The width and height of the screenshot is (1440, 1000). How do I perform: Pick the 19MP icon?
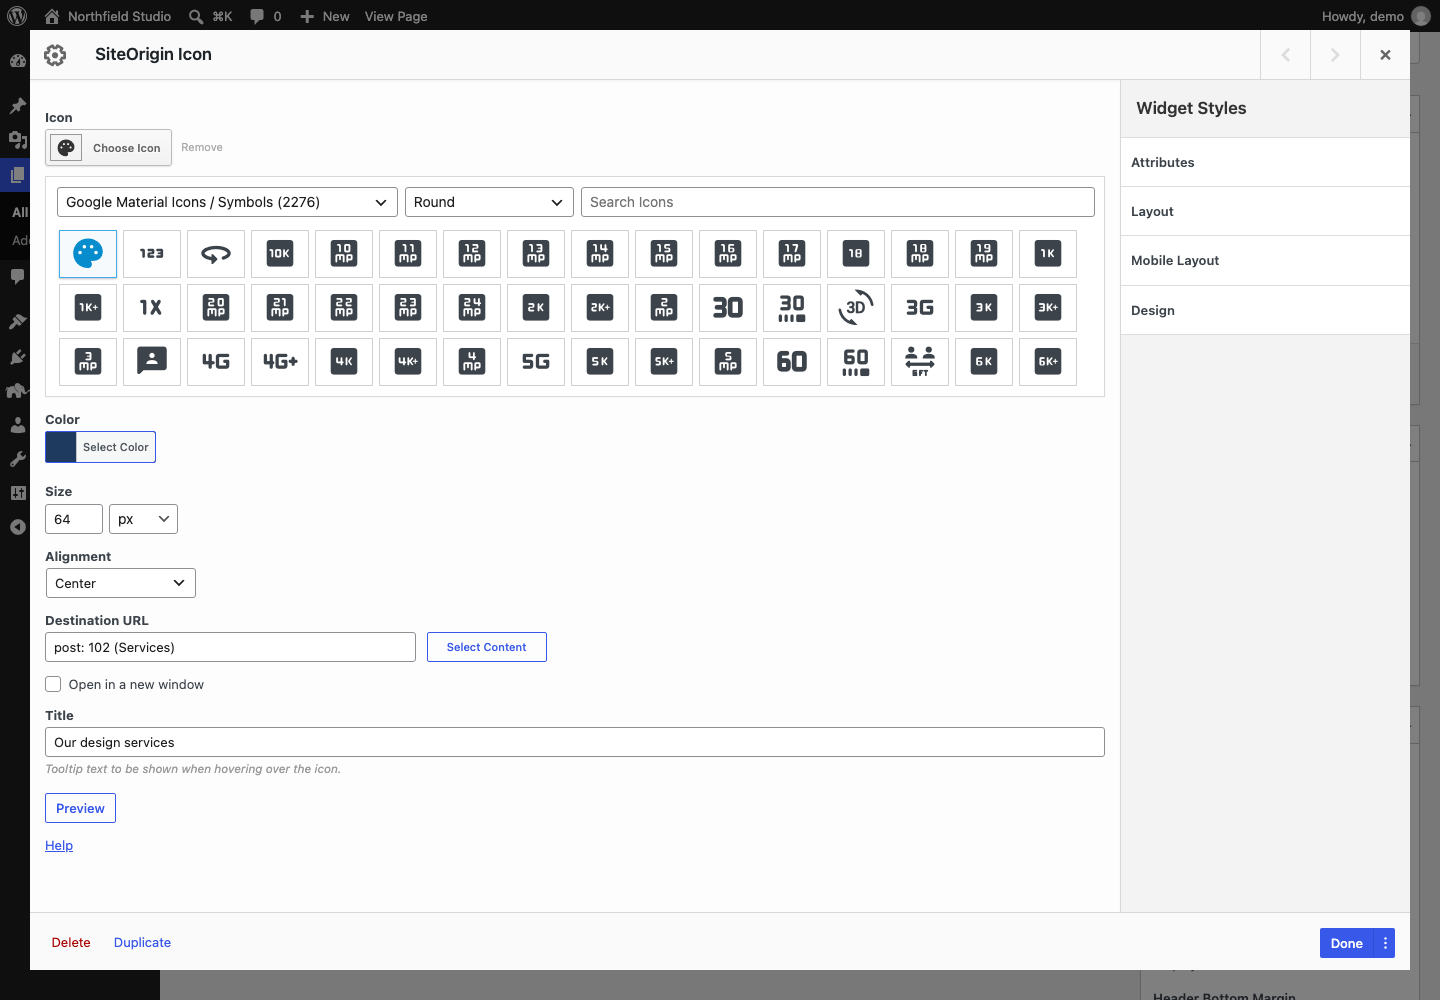(984, 254)
